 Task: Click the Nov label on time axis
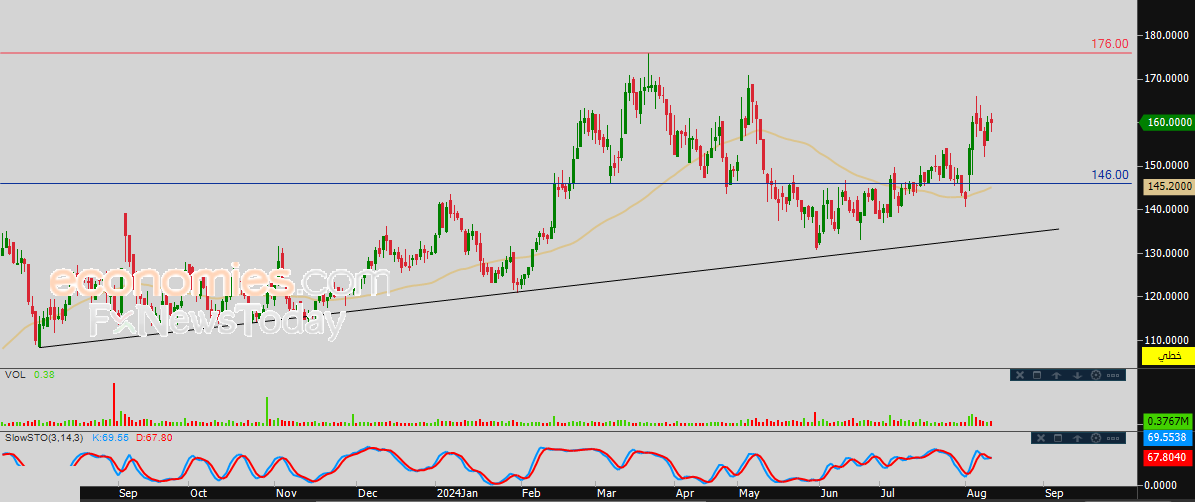tap(287, 493)
